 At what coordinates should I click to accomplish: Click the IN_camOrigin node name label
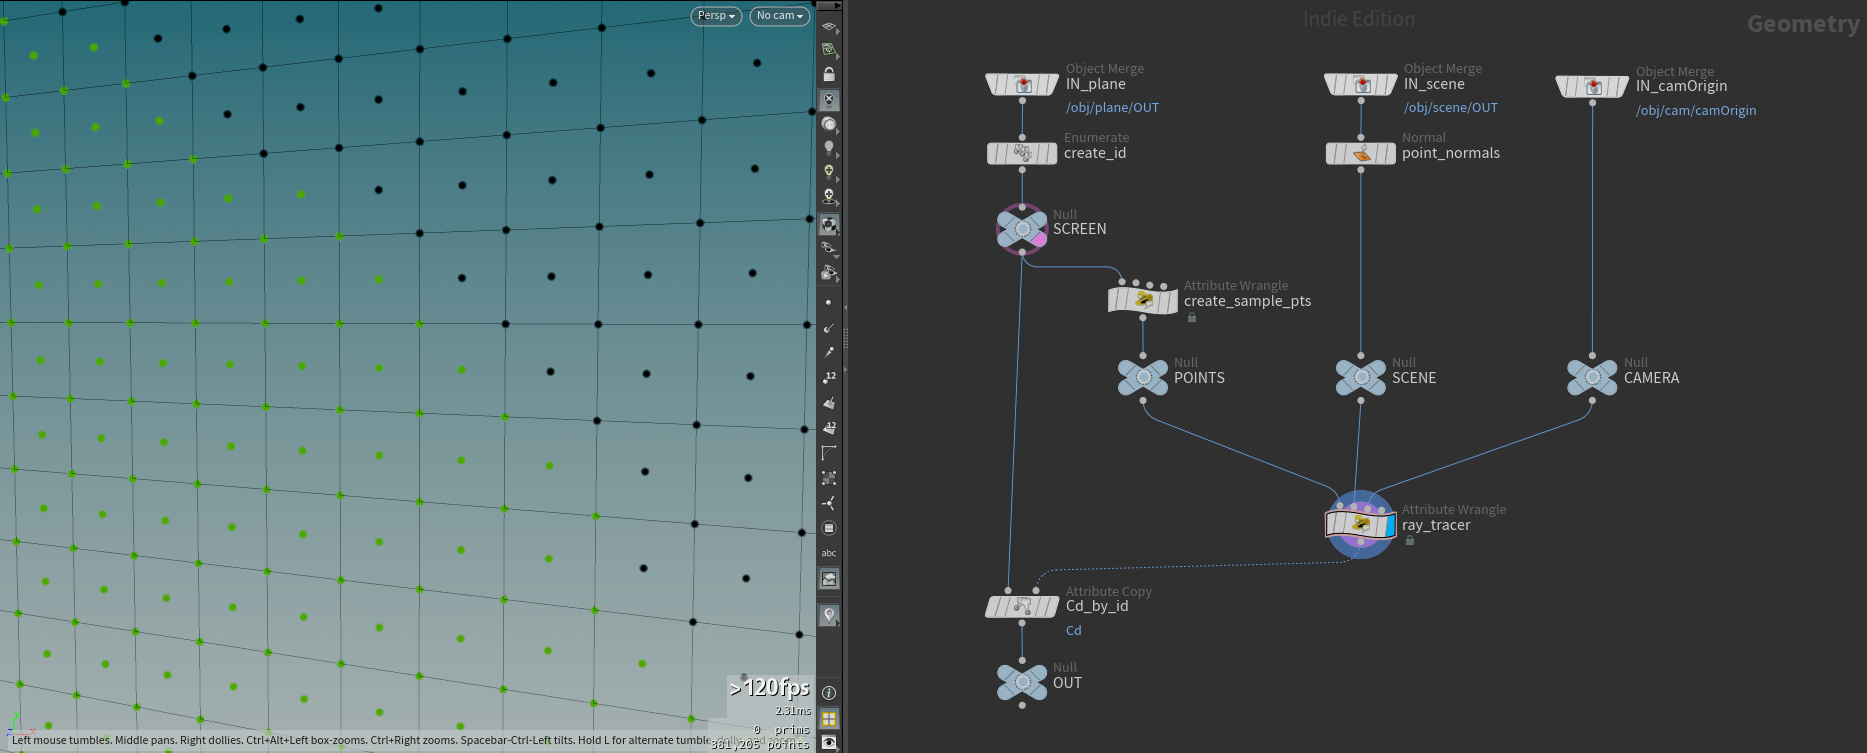coord(1681,86)
